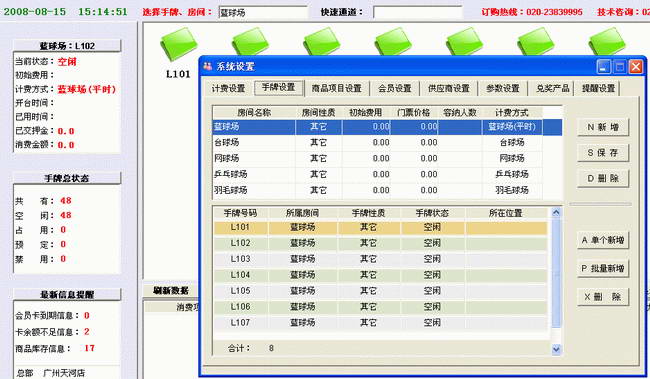Click the 系统设置 title bar icon
This screenshot has height=379, width=650.
click(208, 66)
